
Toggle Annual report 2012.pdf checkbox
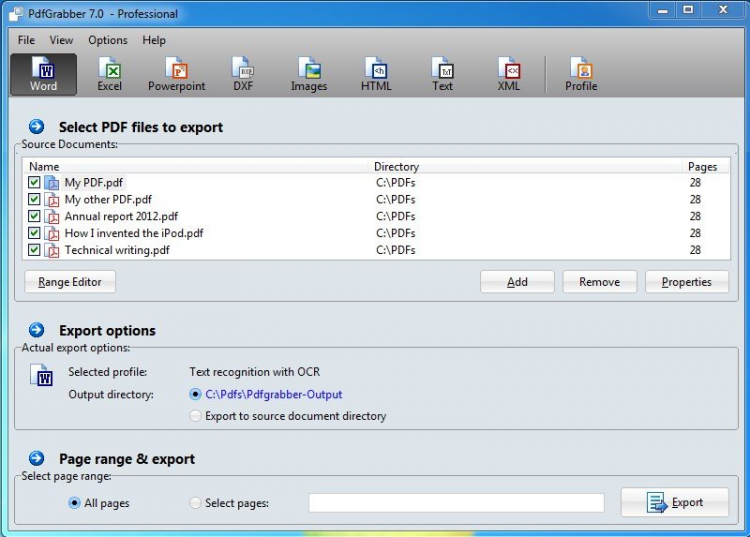click(34, 216)
